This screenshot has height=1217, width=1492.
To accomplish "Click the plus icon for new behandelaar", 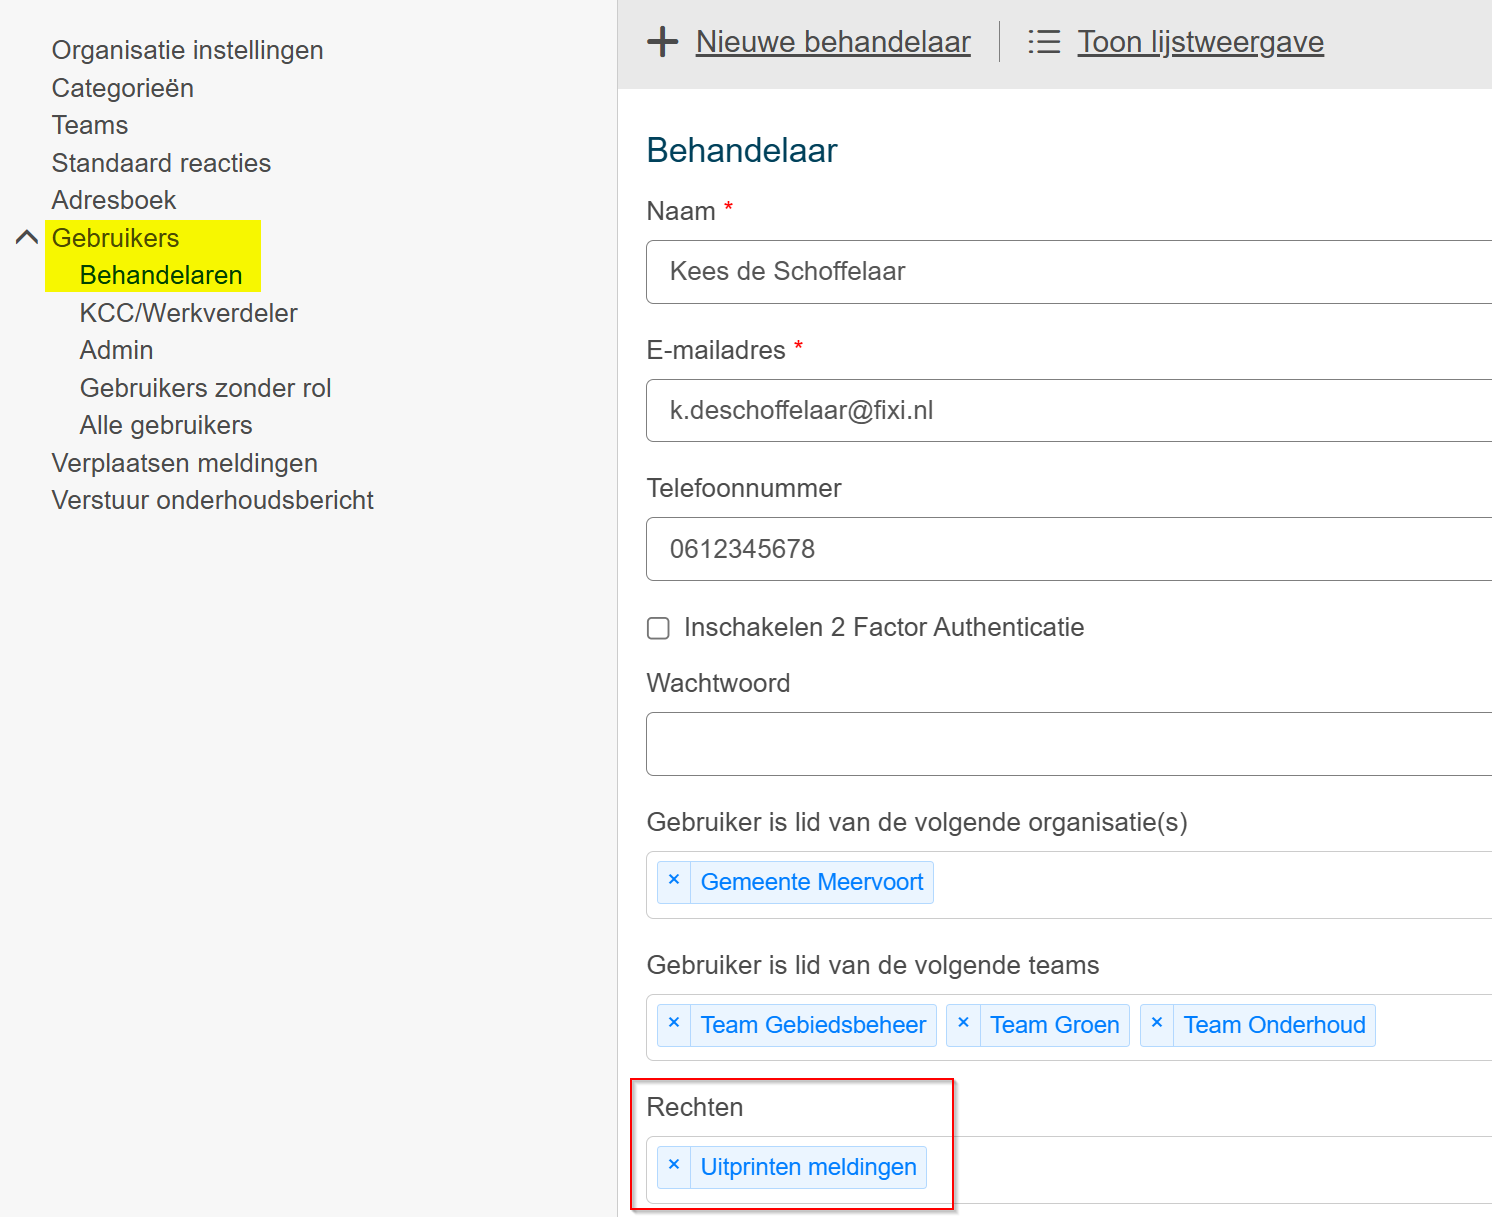I will 662,42.
